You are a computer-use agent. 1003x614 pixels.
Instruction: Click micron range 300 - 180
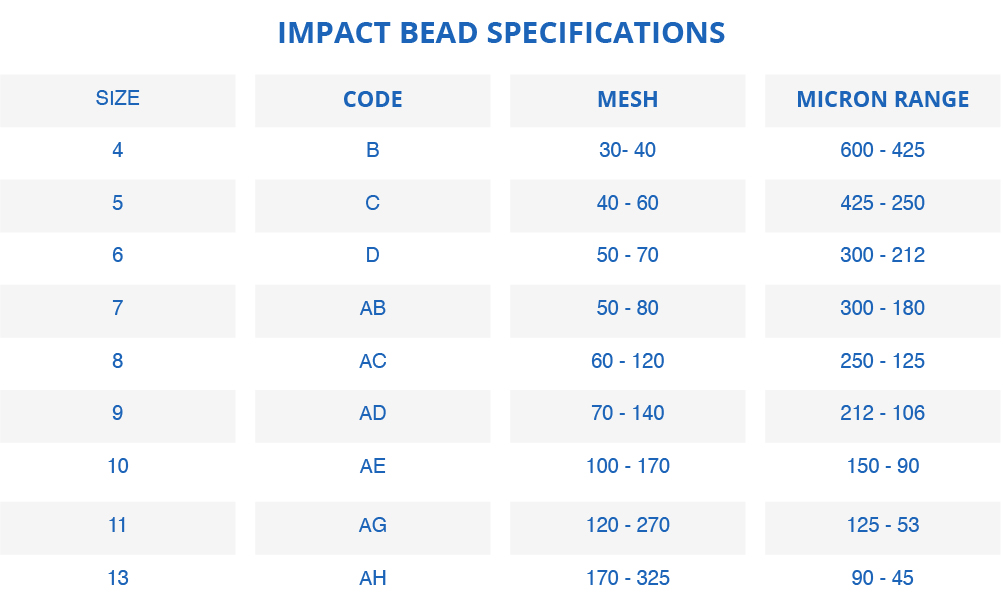(x=883, y=308)
